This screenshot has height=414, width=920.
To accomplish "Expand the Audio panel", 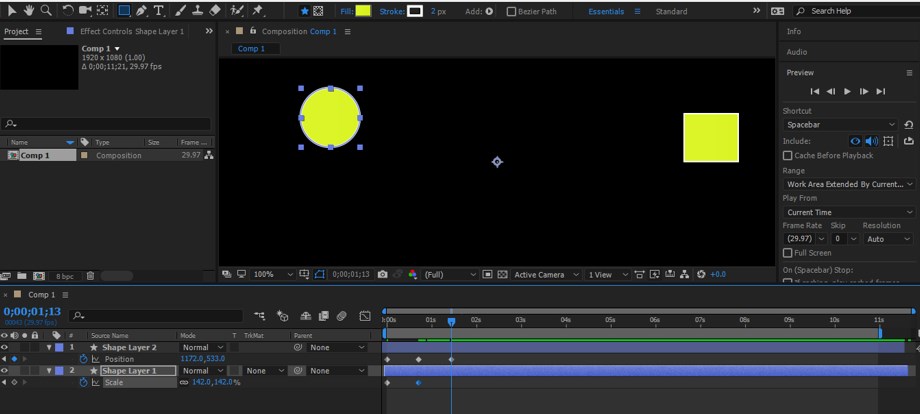I will (x=797, y=52).
